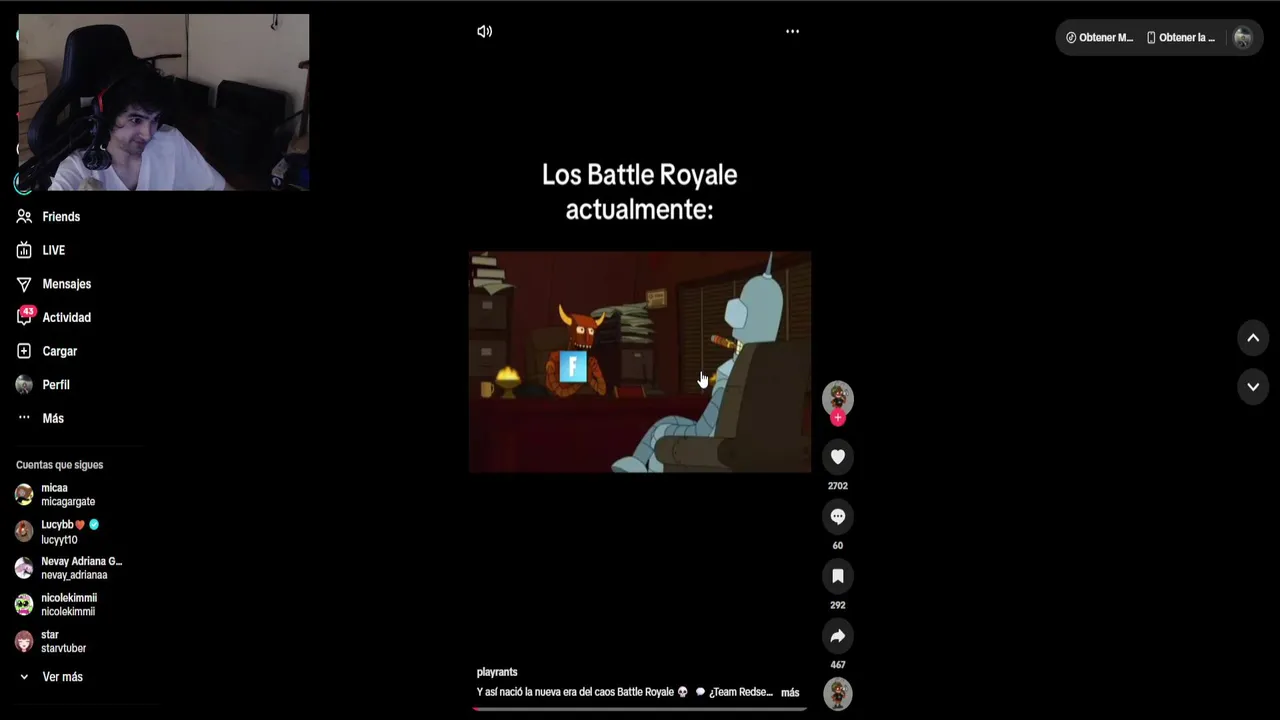Click the lucyyt10 profile avatar

click(24, 532)
